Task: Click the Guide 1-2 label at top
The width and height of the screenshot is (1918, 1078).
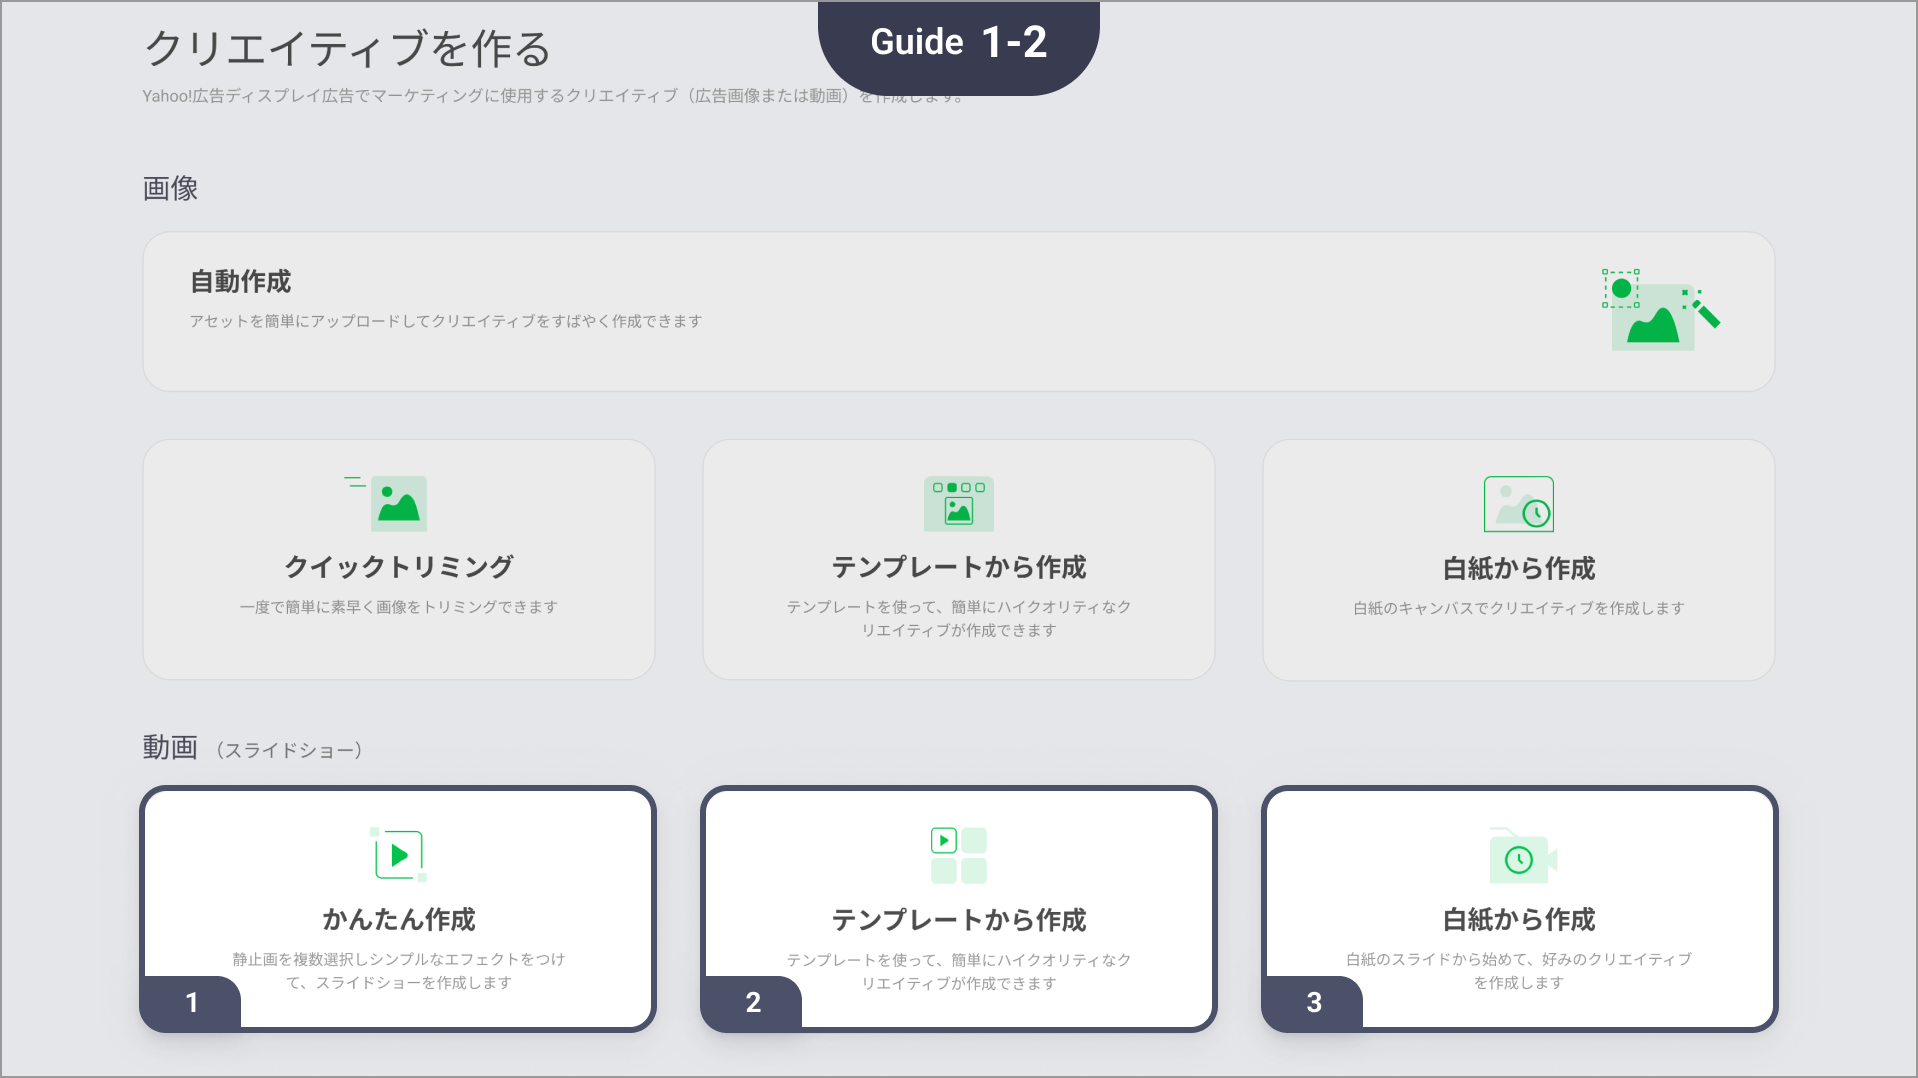Action: (x=958, y=43)
